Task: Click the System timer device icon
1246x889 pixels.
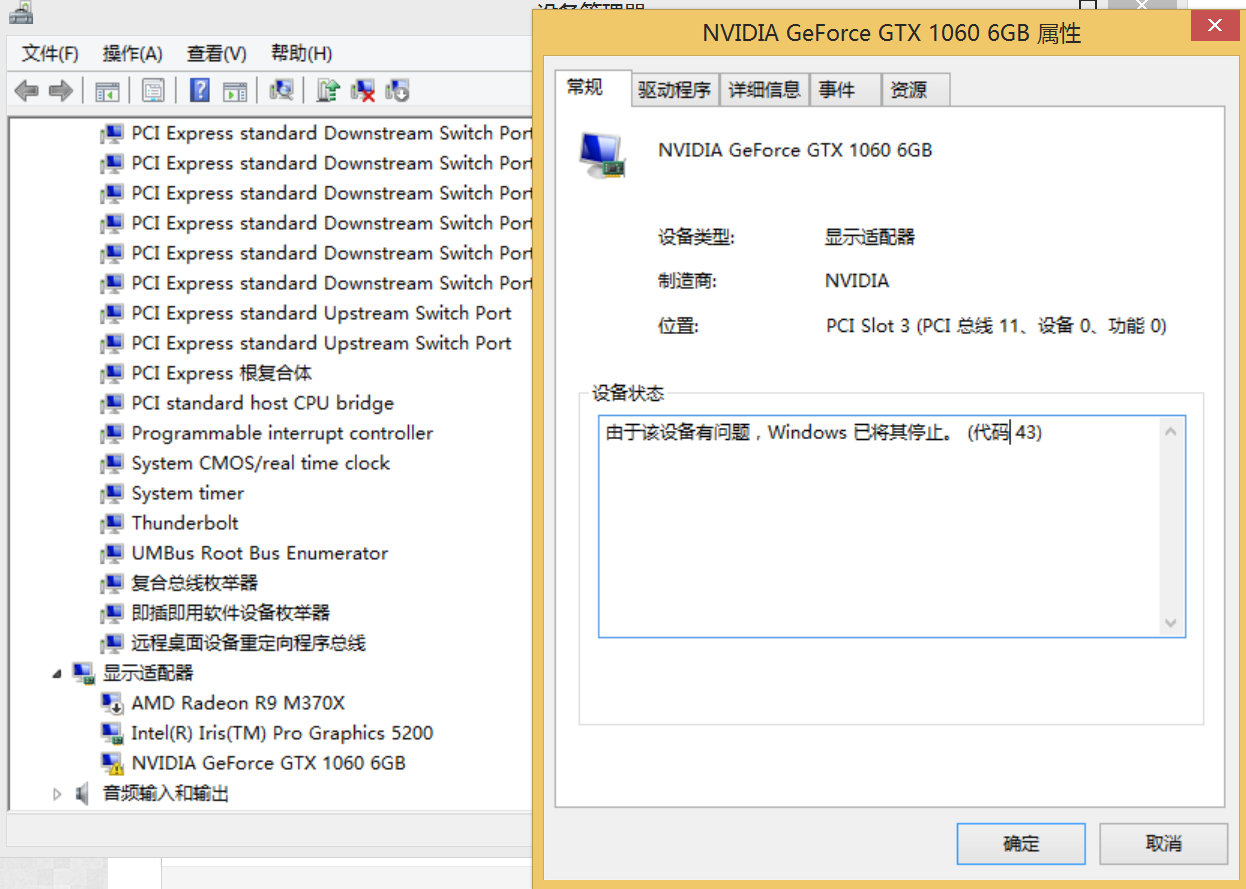Action: 113,493
